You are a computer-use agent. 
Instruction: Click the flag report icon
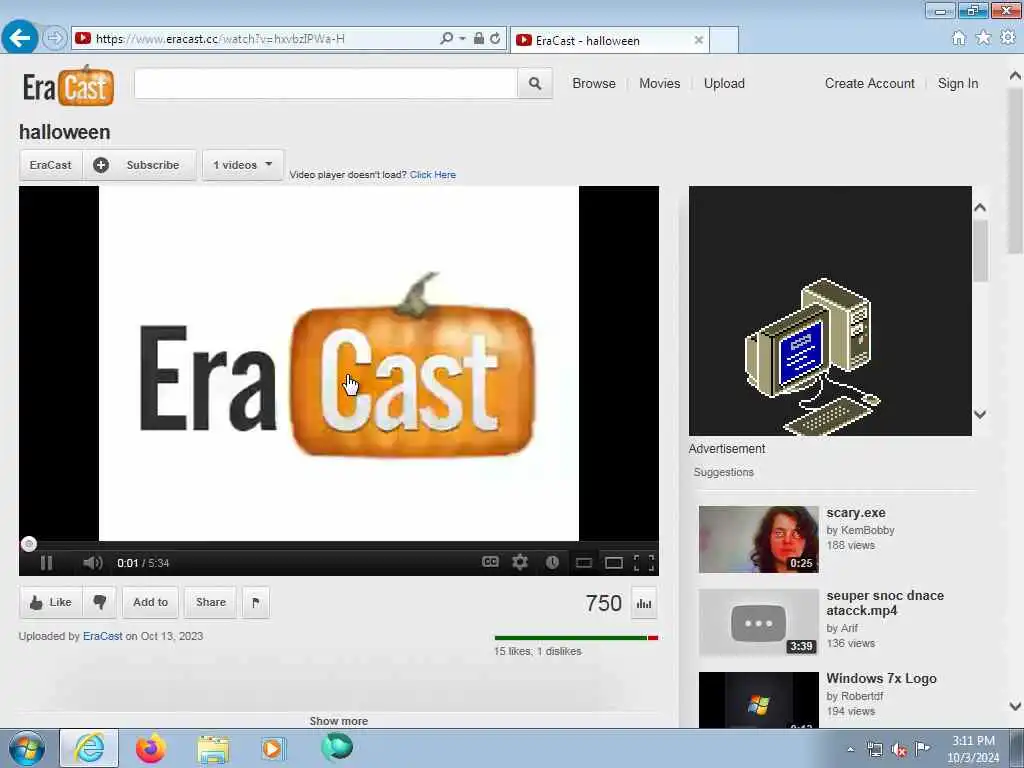tap(255, 602)
